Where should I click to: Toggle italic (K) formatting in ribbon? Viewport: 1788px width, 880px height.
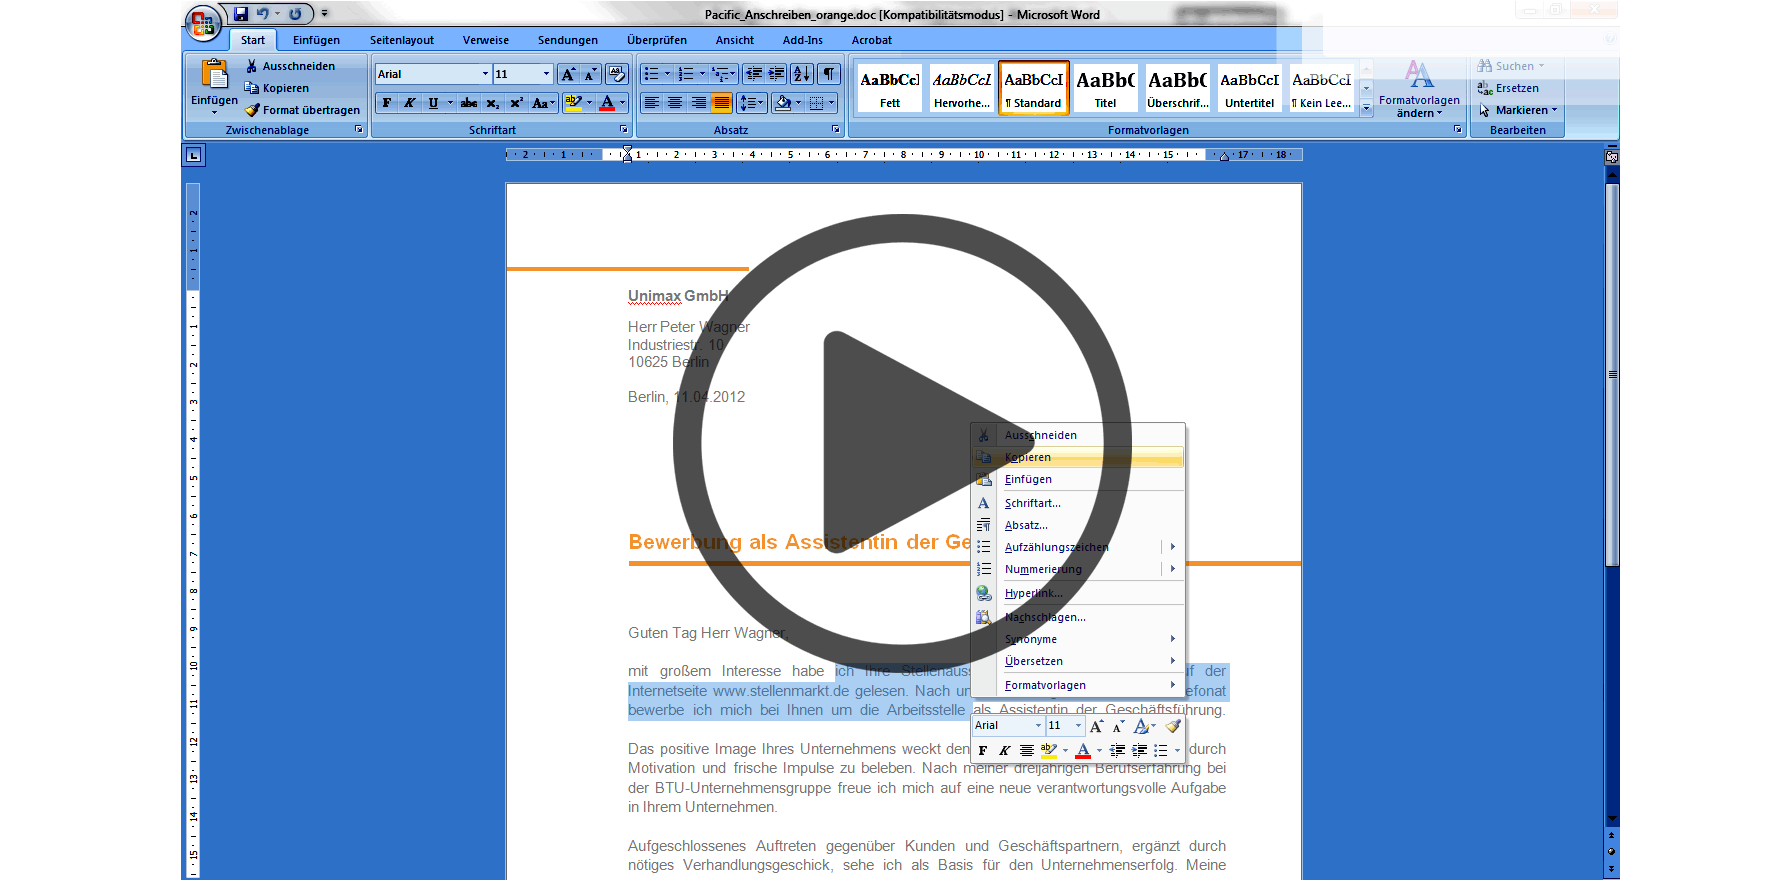410,103
